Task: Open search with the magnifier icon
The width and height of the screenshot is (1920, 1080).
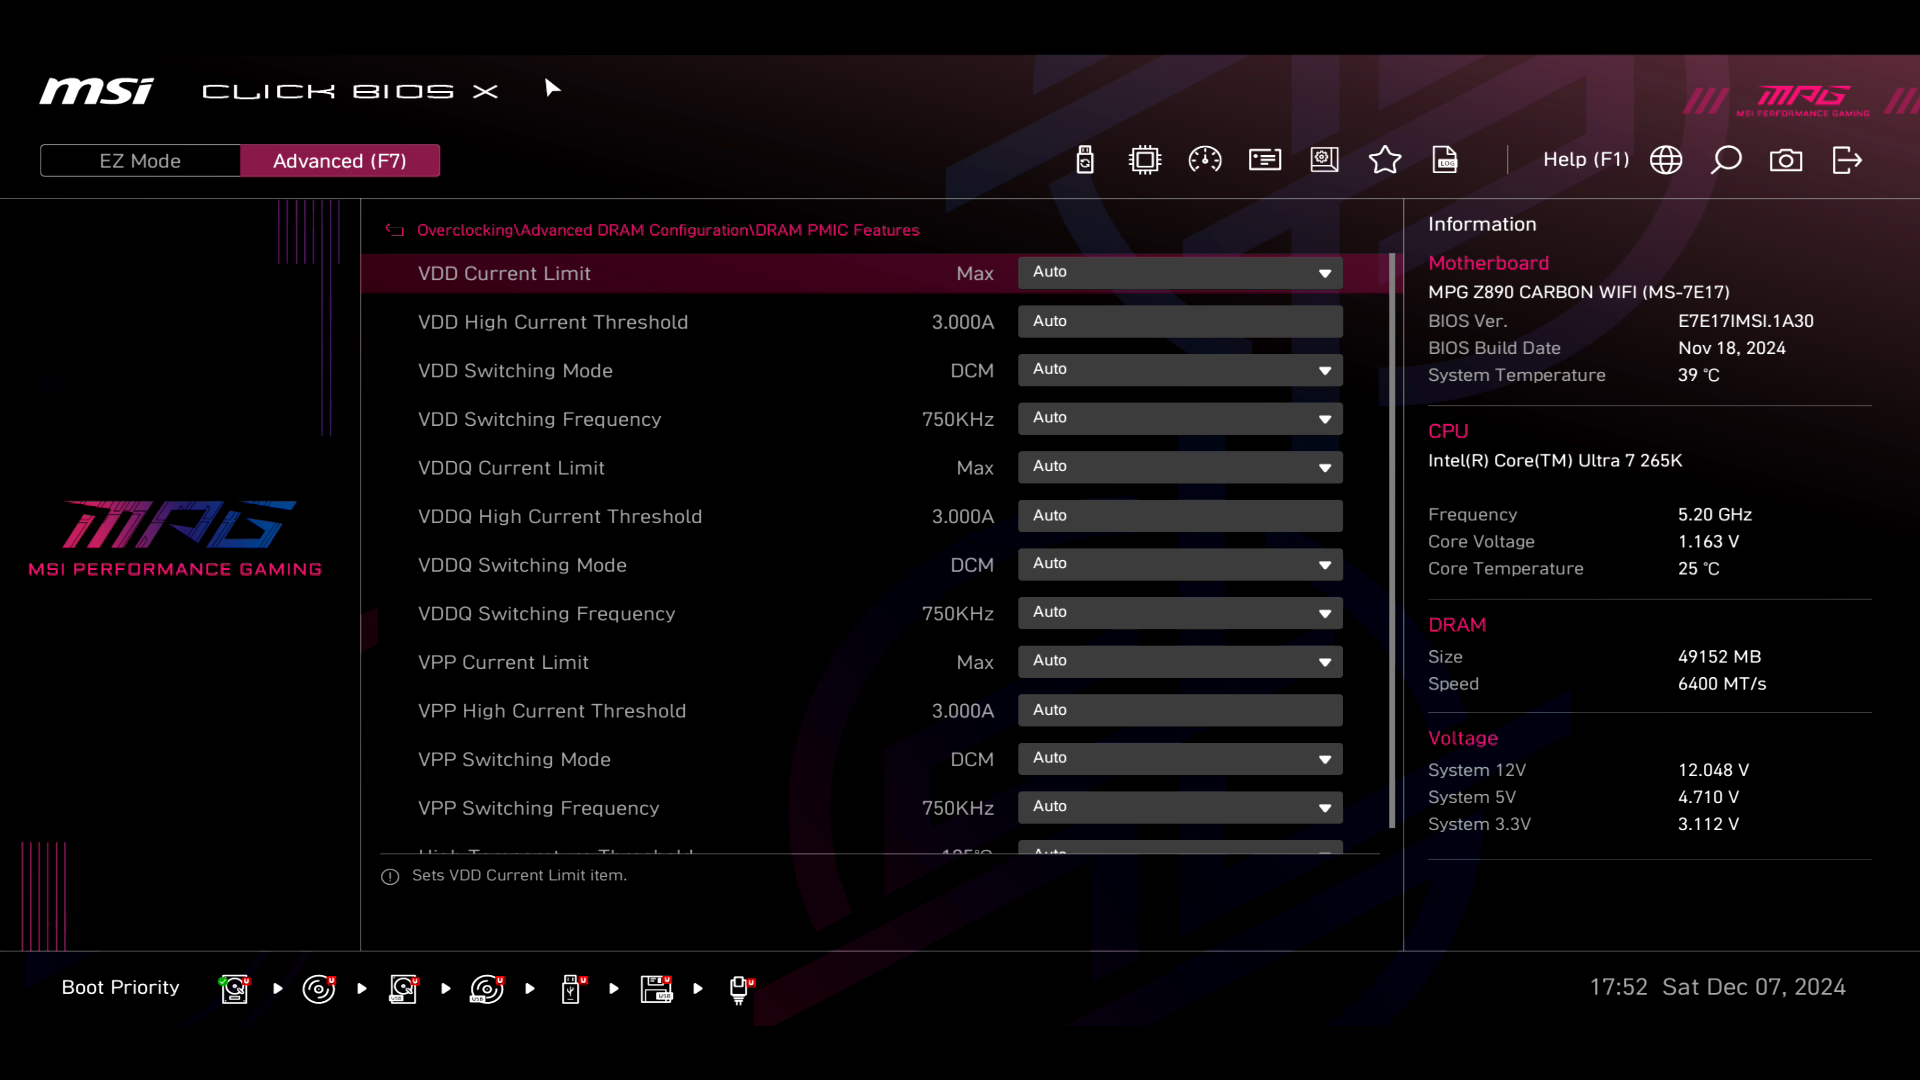Action: (x=1726, y=160)
